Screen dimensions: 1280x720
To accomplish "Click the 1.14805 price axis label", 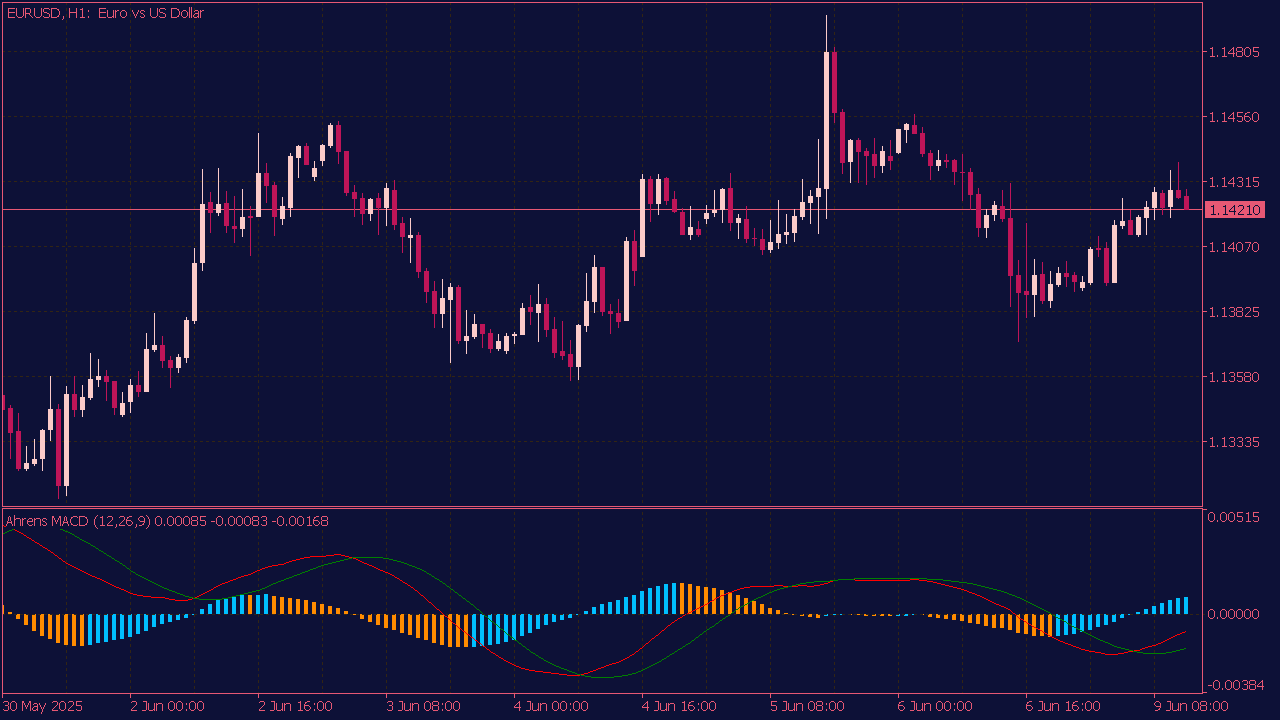I will tap(1233, 52).
